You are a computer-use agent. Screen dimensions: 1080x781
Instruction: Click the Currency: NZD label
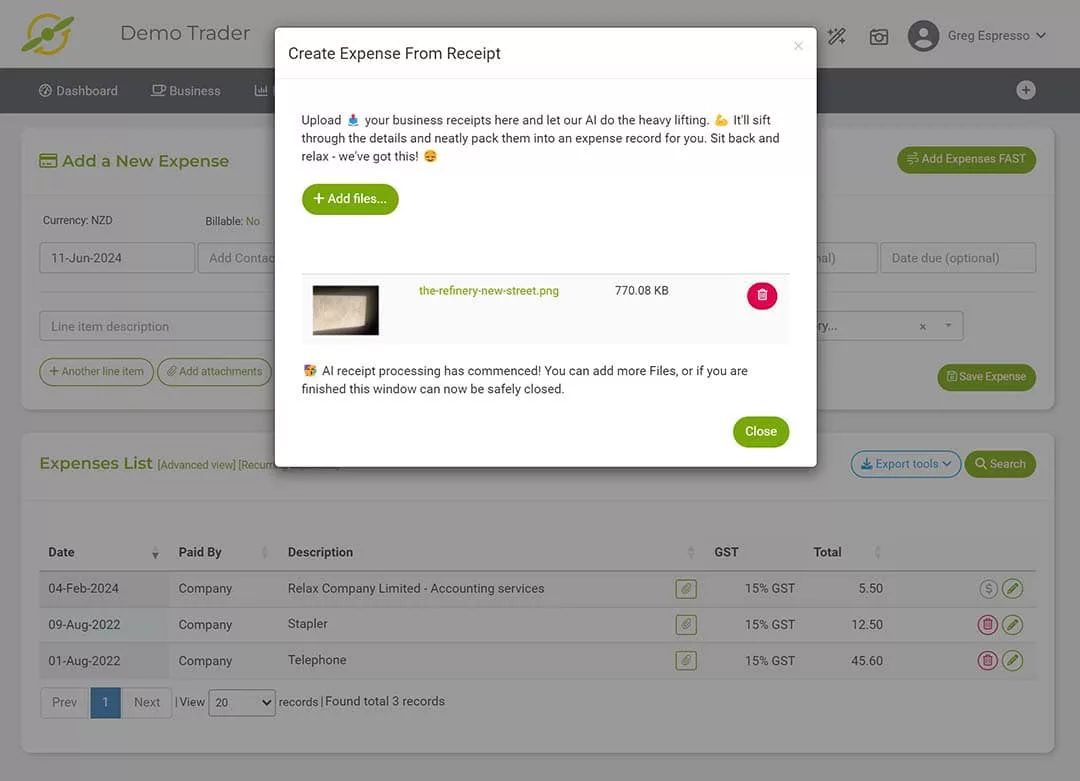point(77,220)
